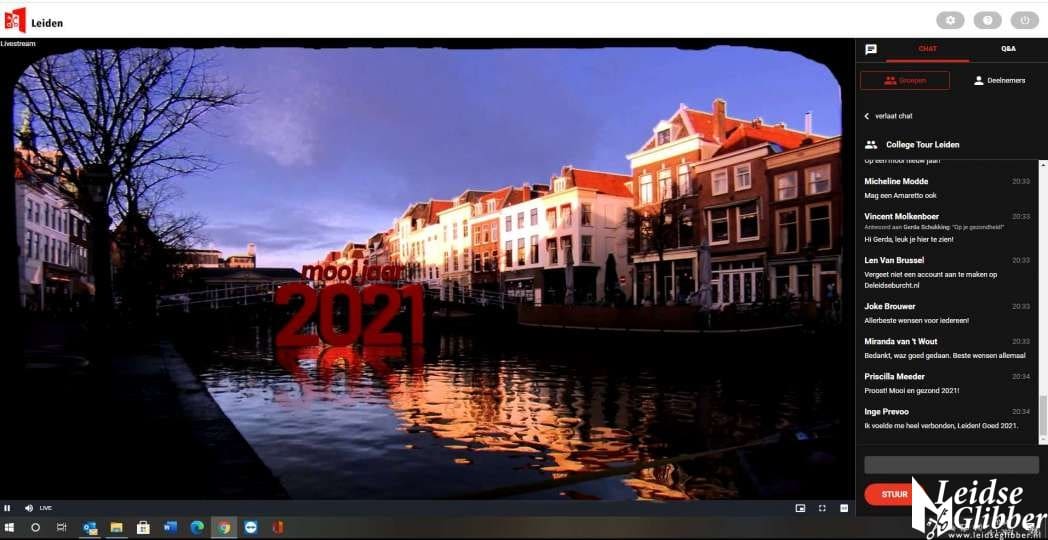Image resolution: width=1048 pixels, height=540 pixels.
Task: Click the power logout icon
Action: (x=1024, y=20)
